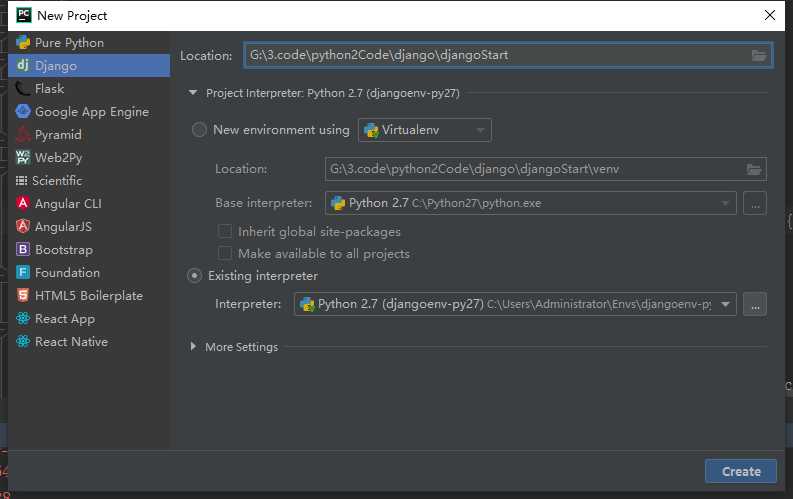This screenshot has height=499, width=793.
Task: Click the venv Location path field
Action: pos(546,169)
